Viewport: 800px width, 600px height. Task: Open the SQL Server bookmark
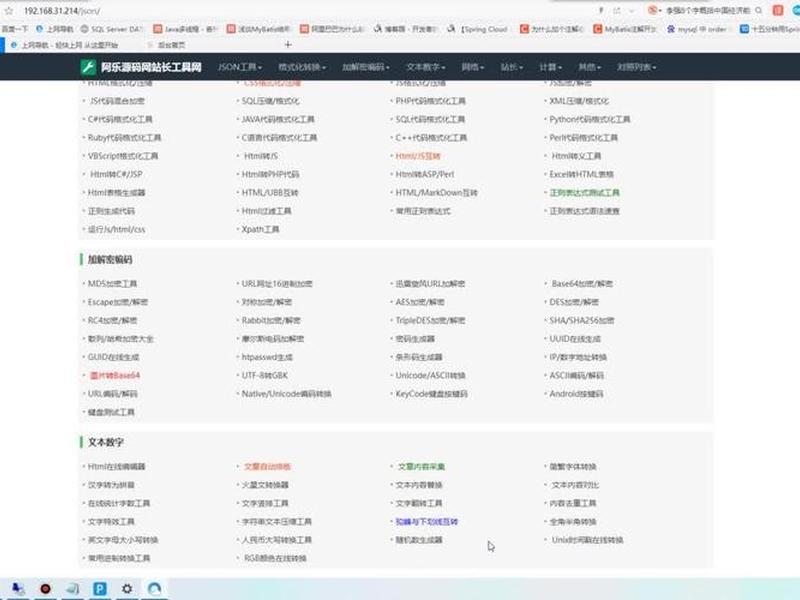pyautogui.click(x=111, y=29)
